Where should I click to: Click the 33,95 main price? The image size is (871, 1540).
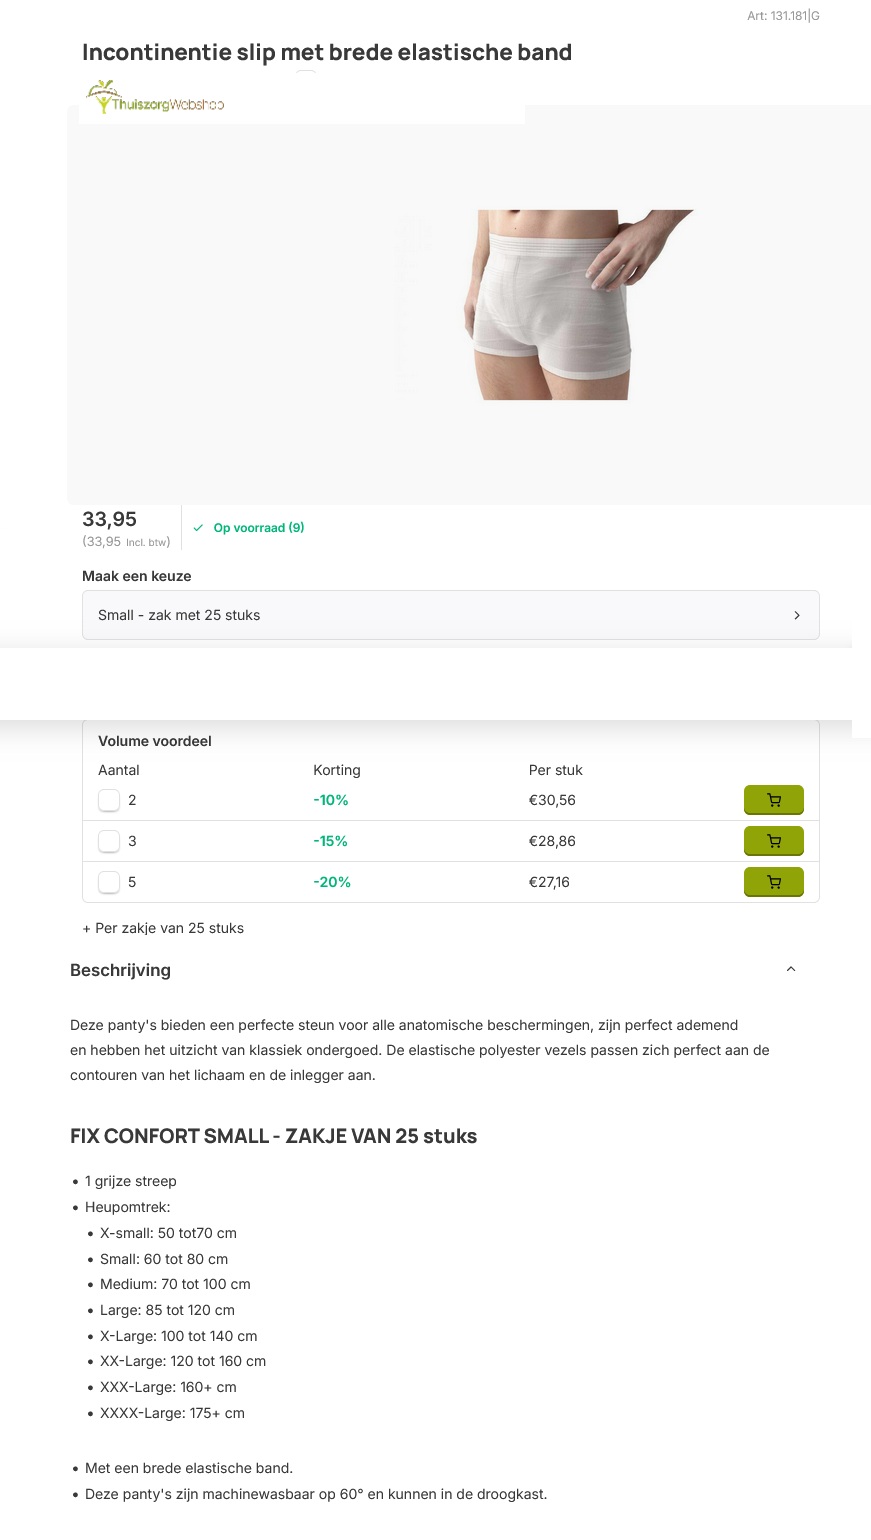pos(109,519)
